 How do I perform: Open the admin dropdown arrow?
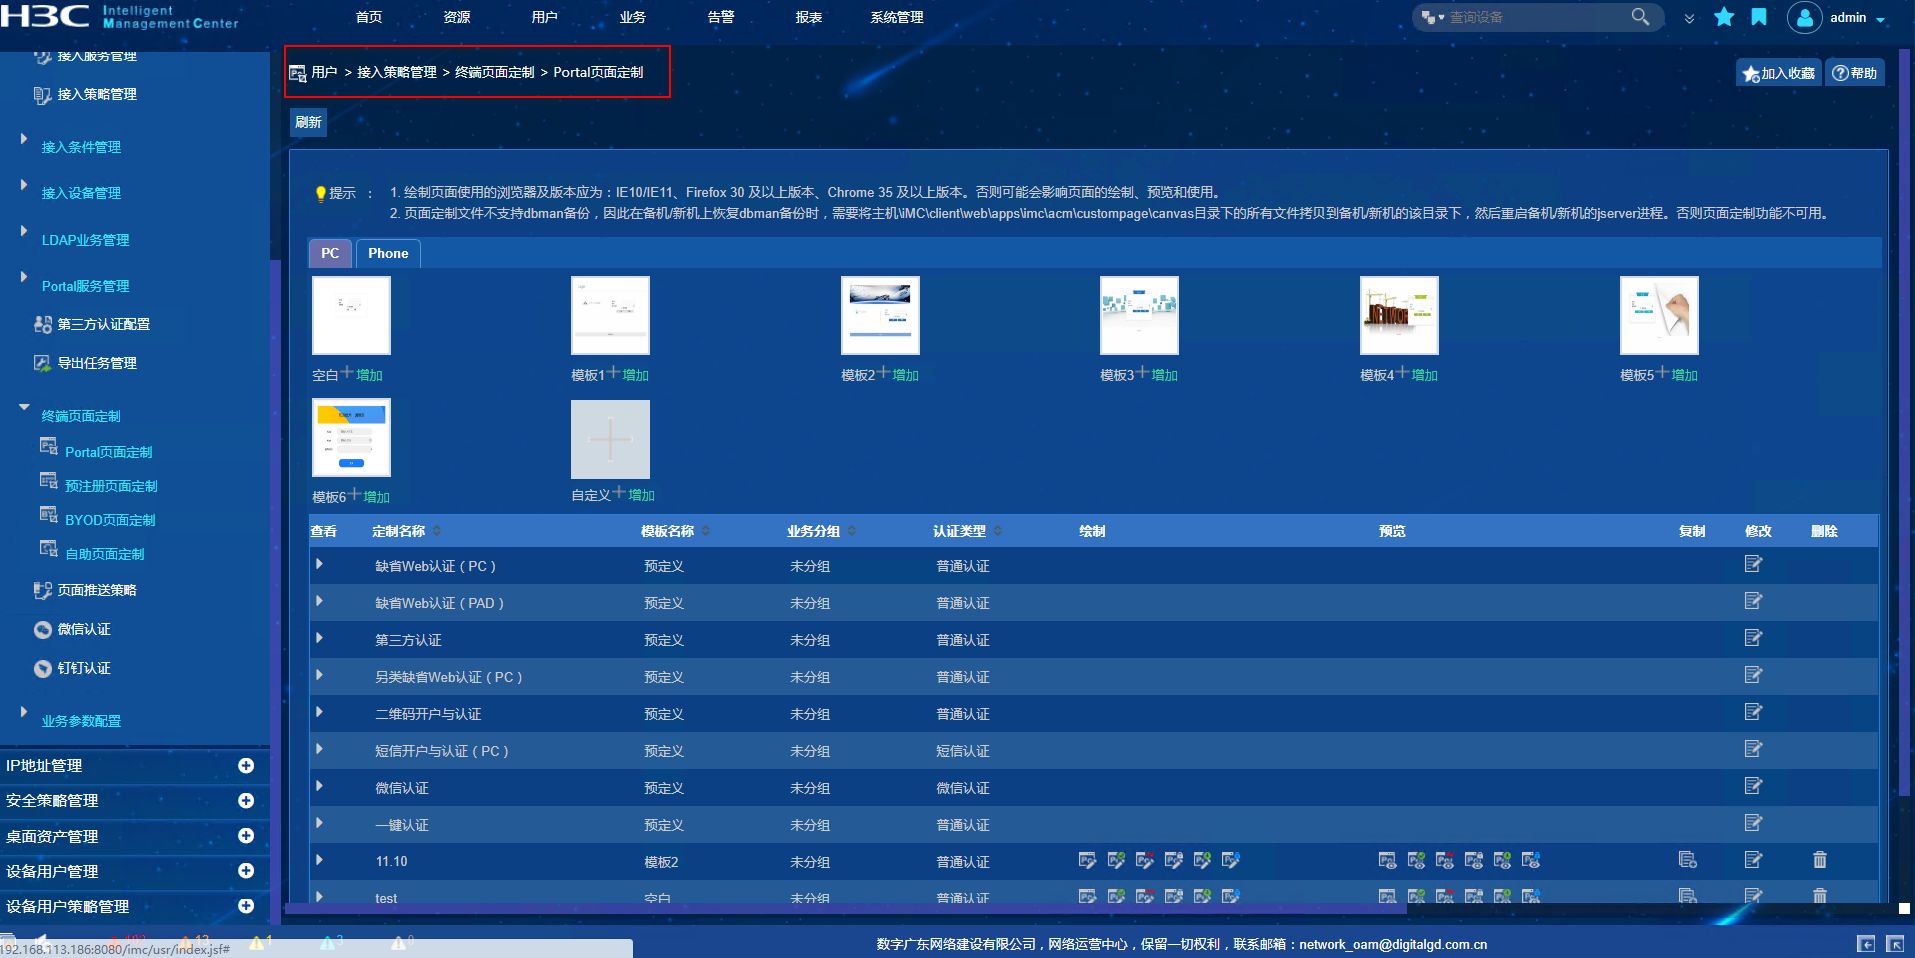pos(1881,19)
